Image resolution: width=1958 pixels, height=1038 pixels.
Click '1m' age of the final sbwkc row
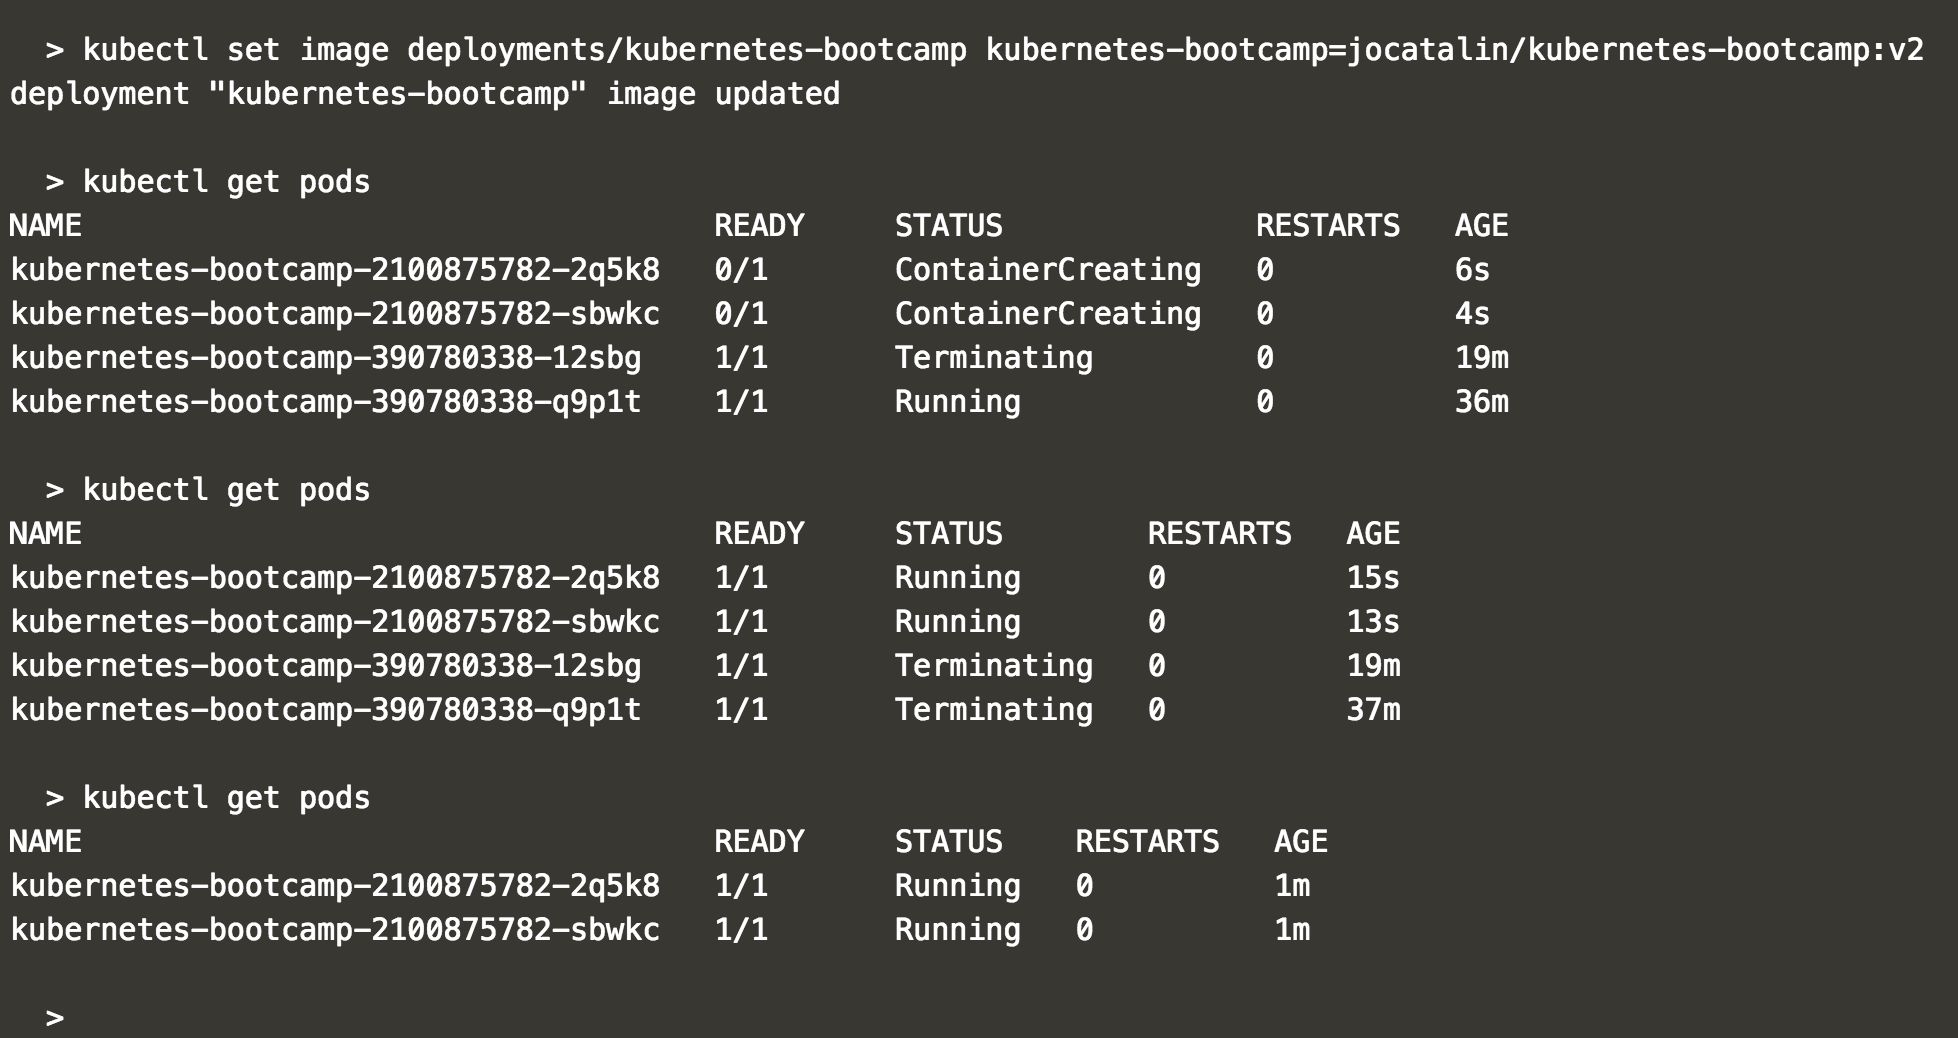(1292, 930)
